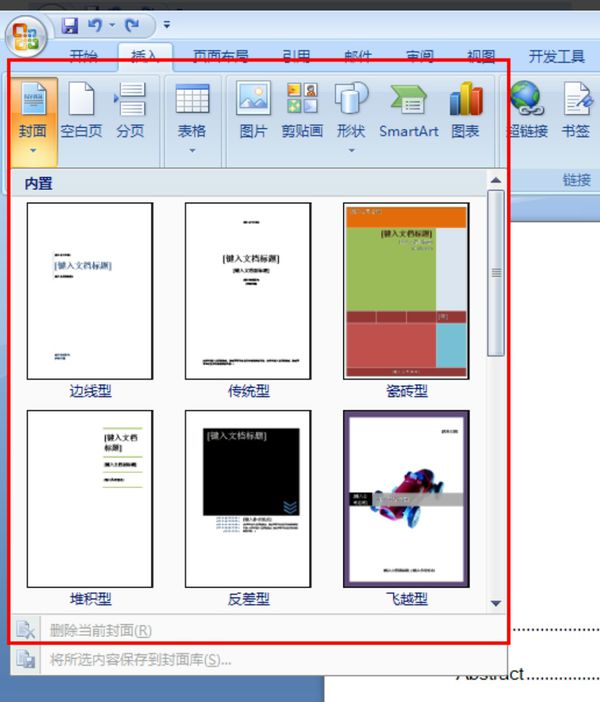Insert a bookmark (书签)

pos(576,111)
